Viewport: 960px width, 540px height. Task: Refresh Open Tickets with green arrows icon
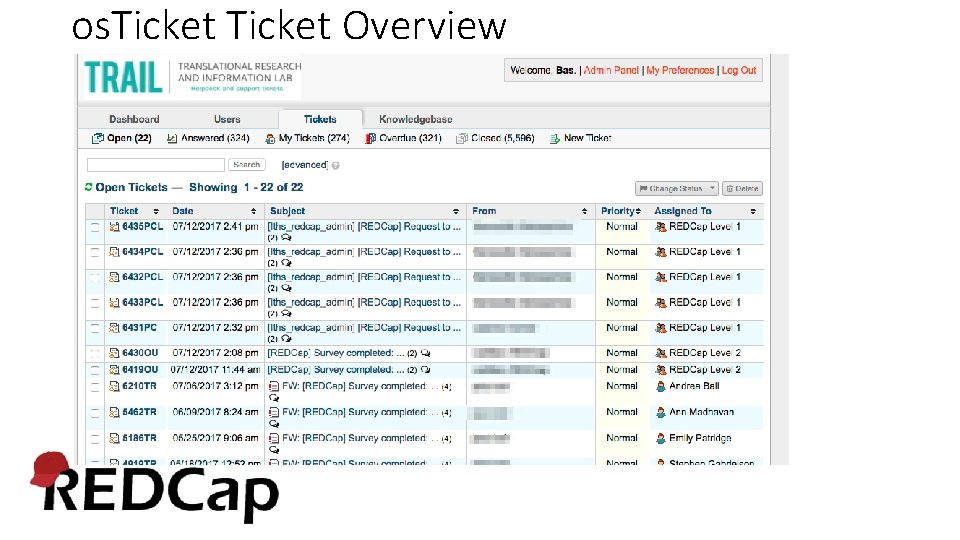pos(89,187)
